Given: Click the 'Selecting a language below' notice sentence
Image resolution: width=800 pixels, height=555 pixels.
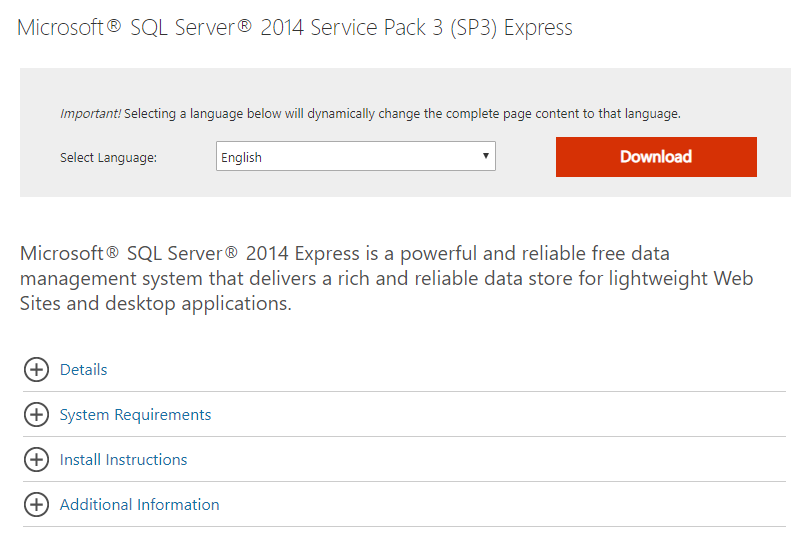Looking at the screenshot, I should point(402,114).
